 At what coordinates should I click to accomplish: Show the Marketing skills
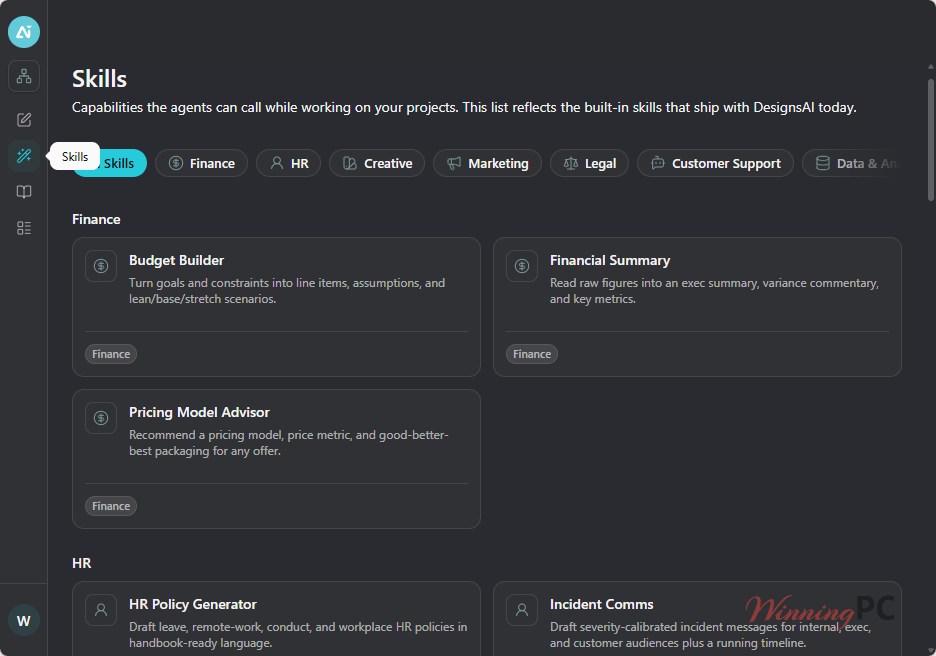[x=487, y=163]
